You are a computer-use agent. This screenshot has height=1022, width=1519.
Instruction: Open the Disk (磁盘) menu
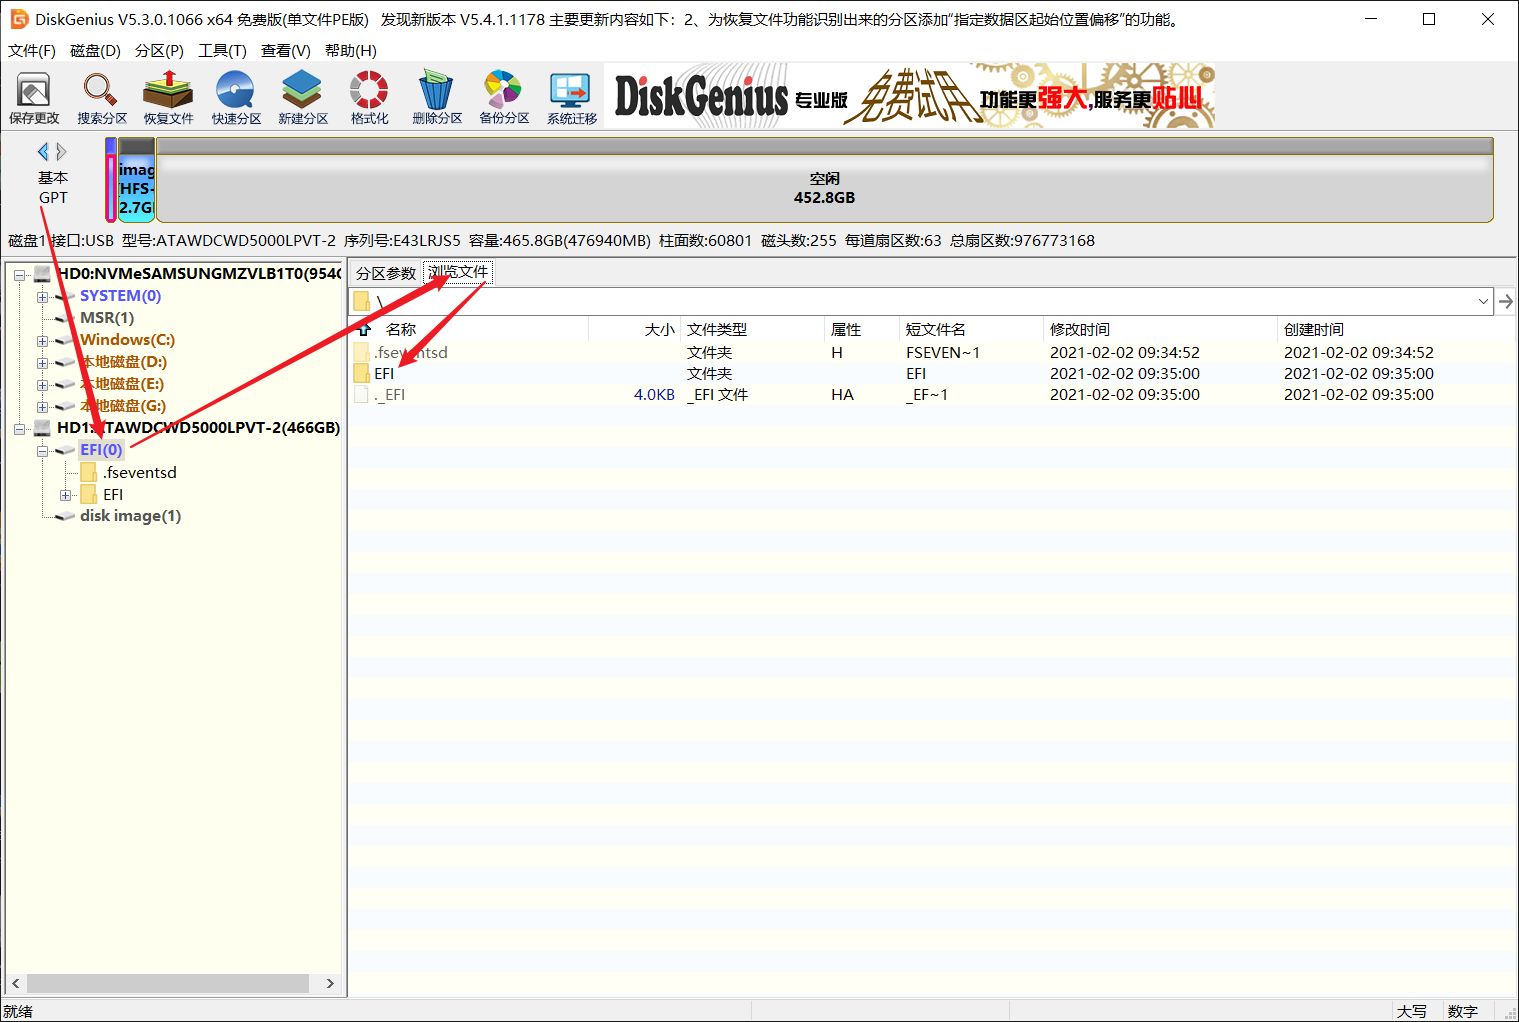pos(95,50)
